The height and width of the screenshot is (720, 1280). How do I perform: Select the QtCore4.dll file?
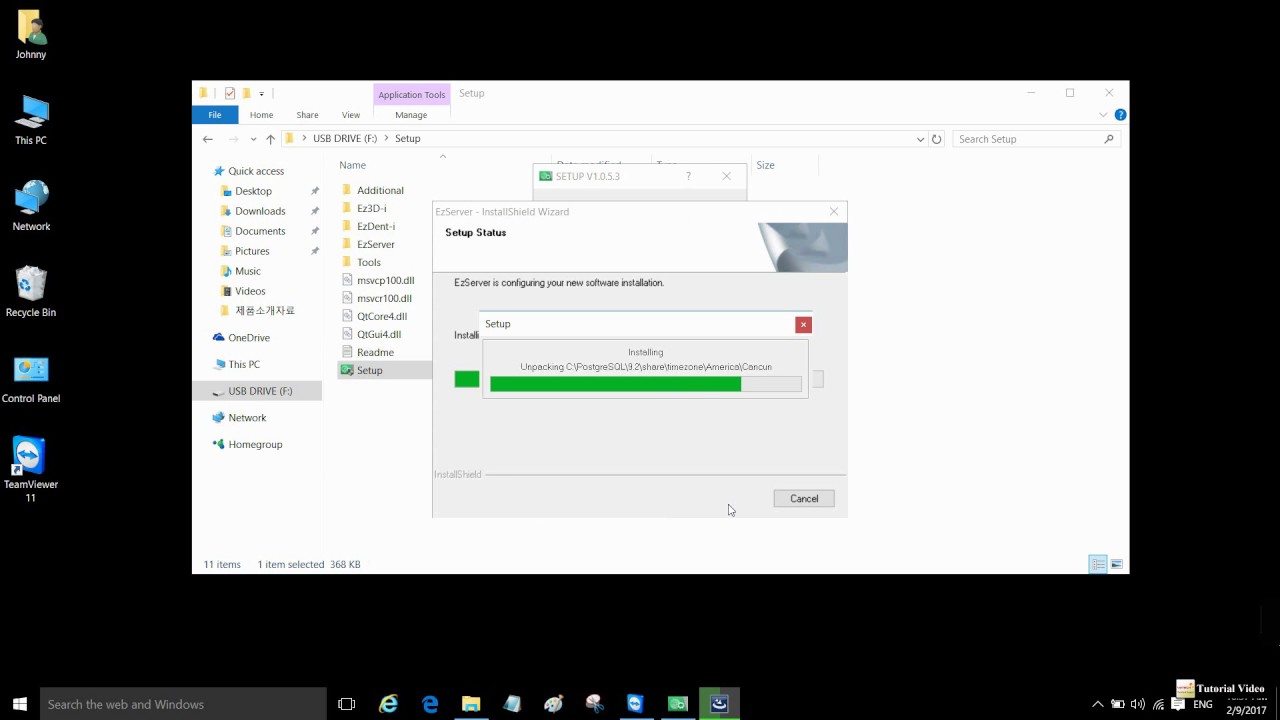(374, 316)
